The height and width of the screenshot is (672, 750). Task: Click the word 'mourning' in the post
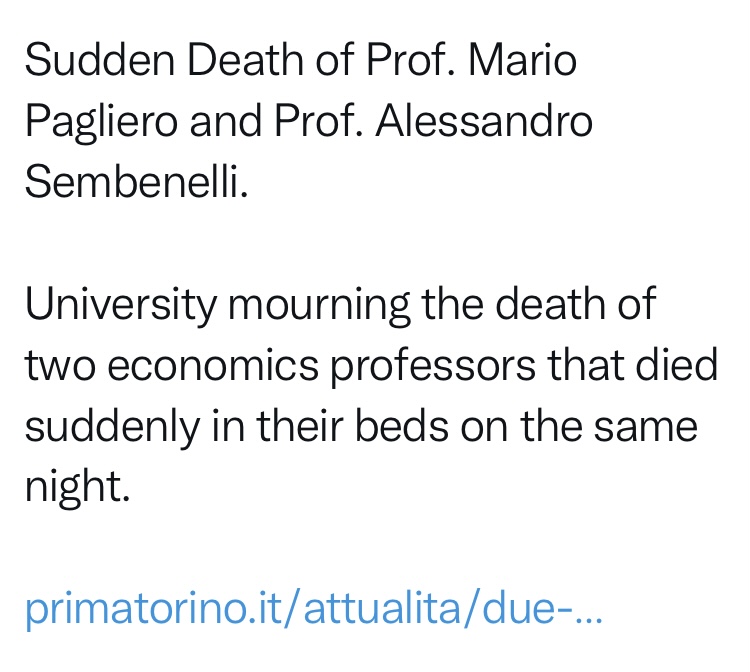319,306
